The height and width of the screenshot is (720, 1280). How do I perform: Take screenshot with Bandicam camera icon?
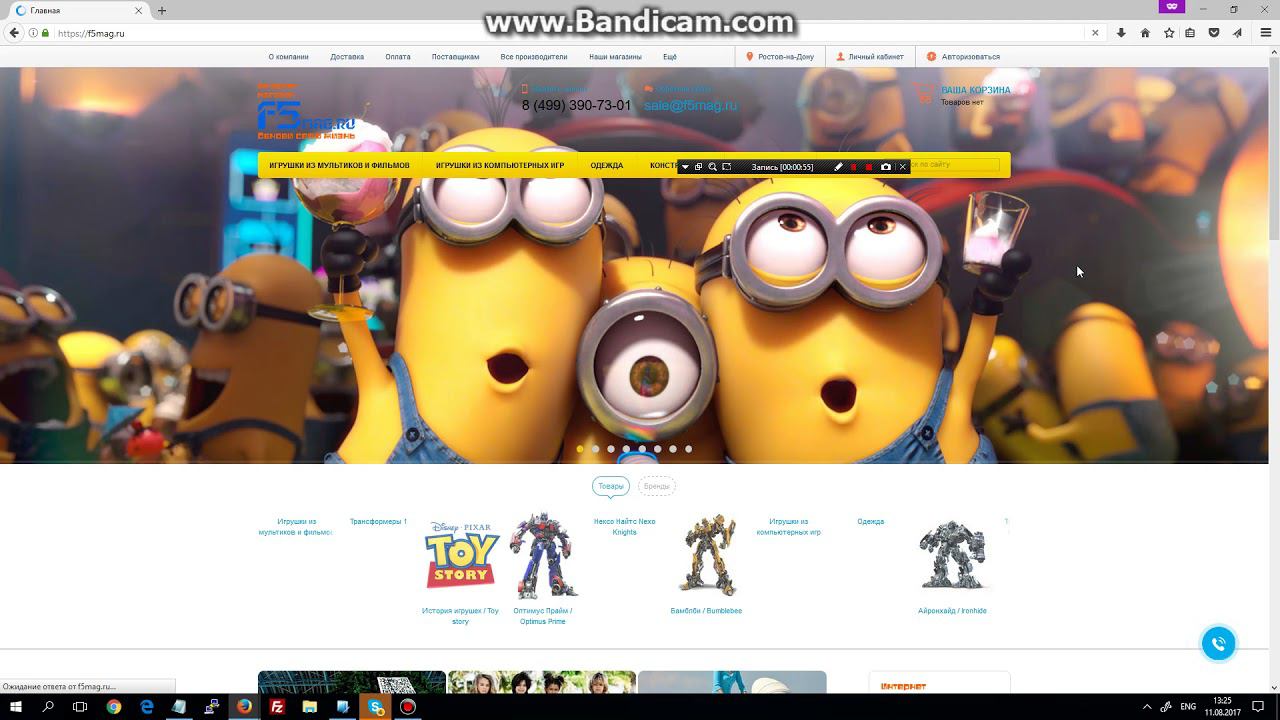pyautogui.click(x=886, y=167)
